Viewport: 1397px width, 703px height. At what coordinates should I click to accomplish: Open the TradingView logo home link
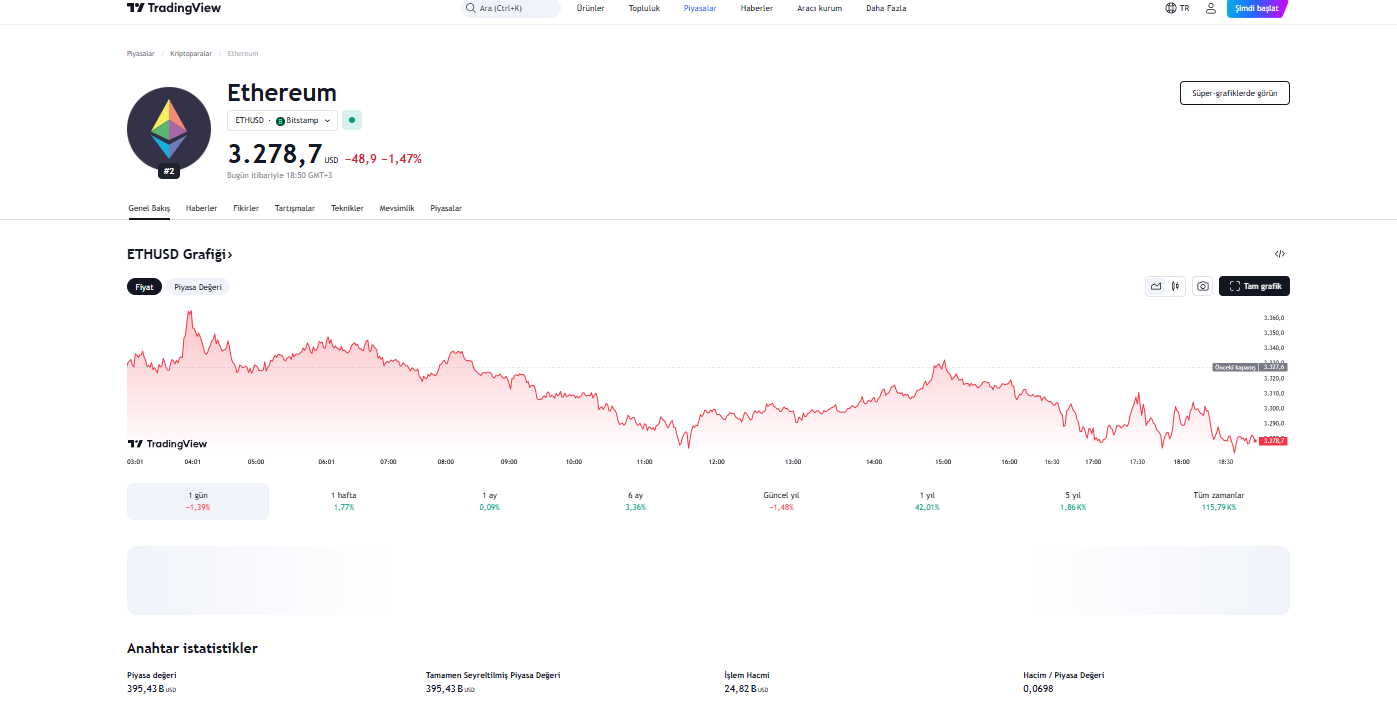174,8
